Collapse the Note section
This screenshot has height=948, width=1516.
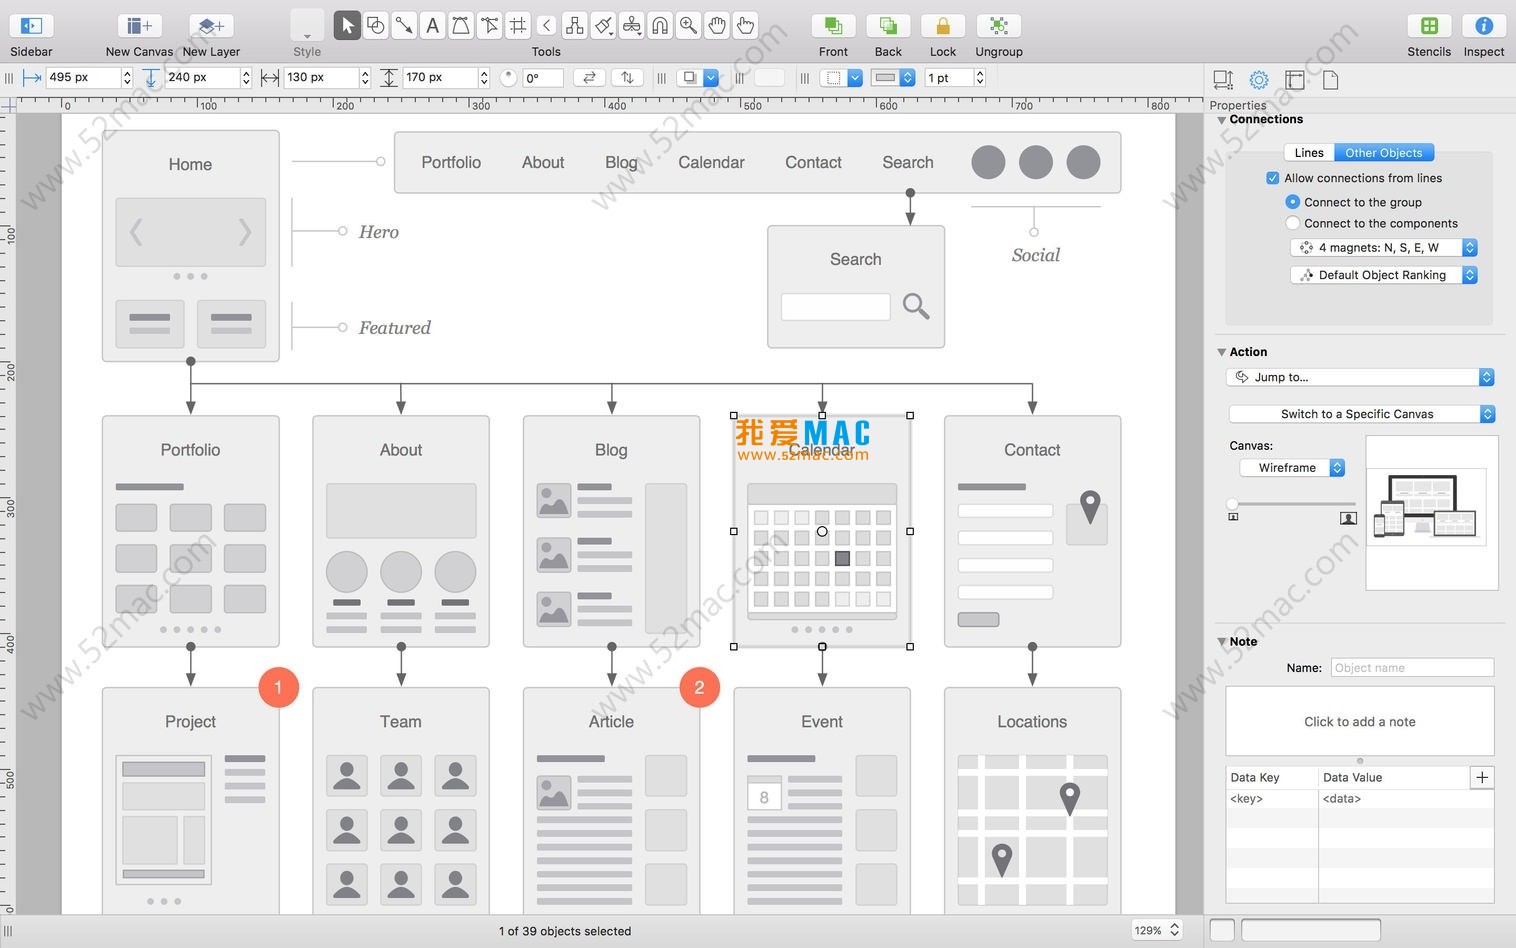[1221, 642]
